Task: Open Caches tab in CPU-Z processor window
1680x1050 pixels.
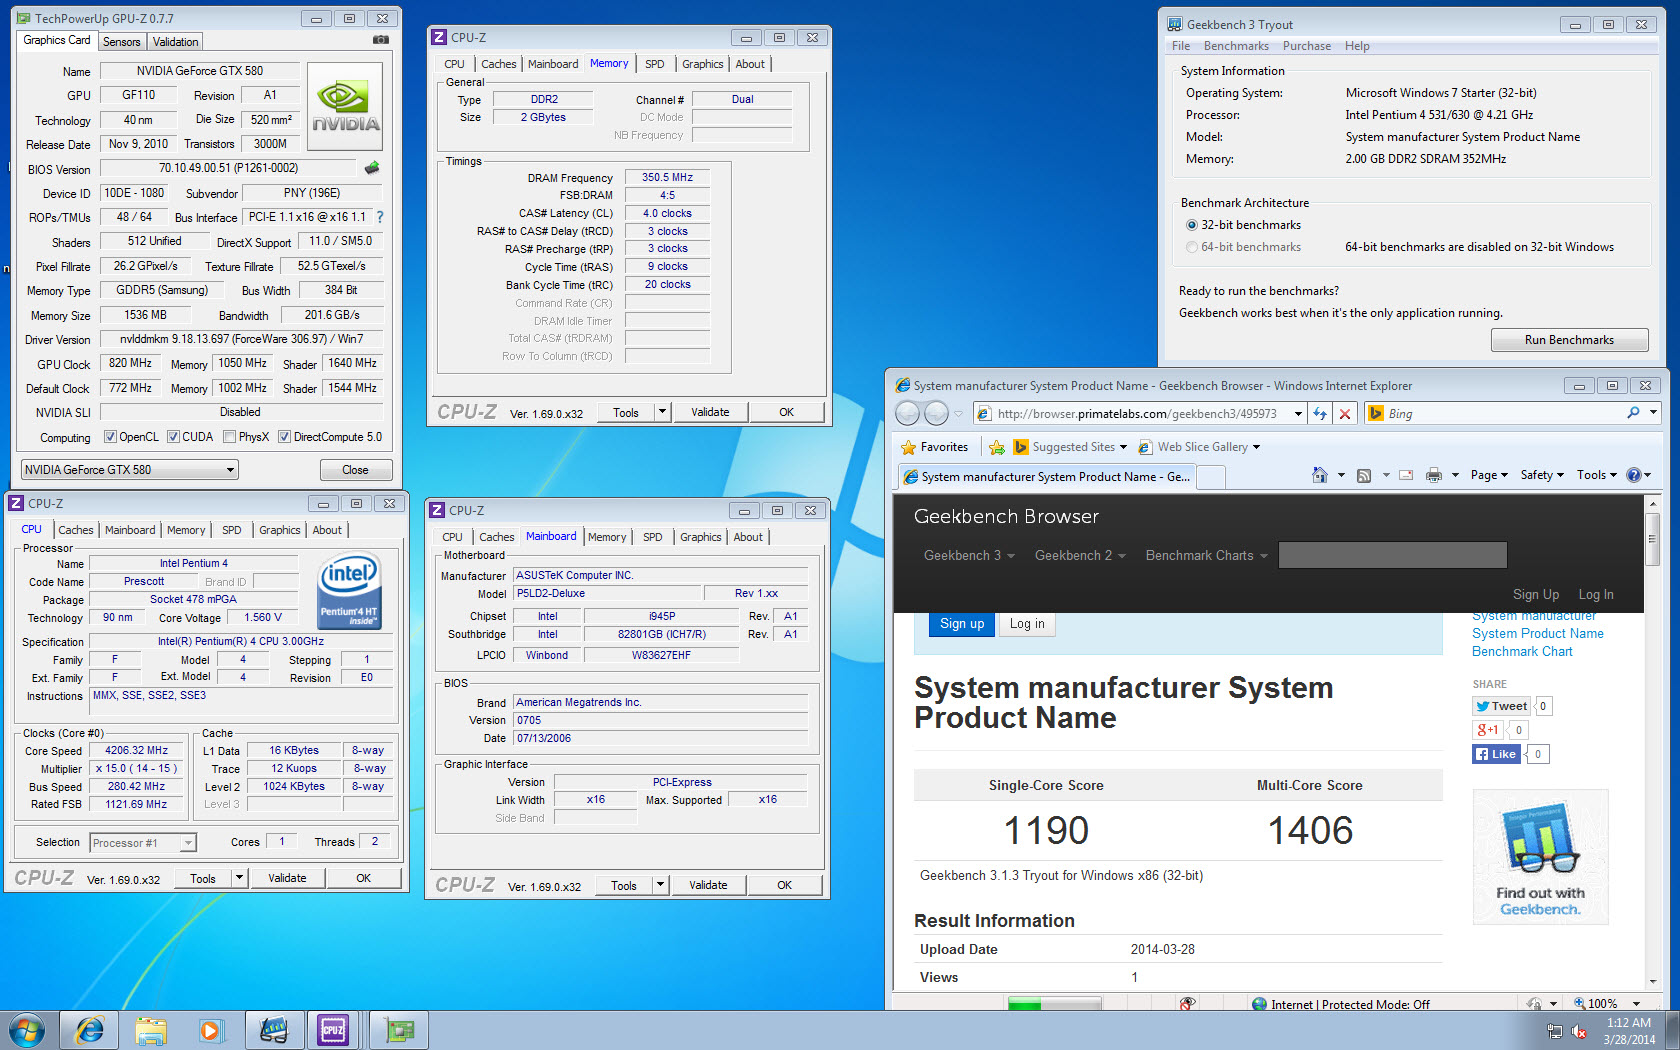Action: click(x=76, y=530)
